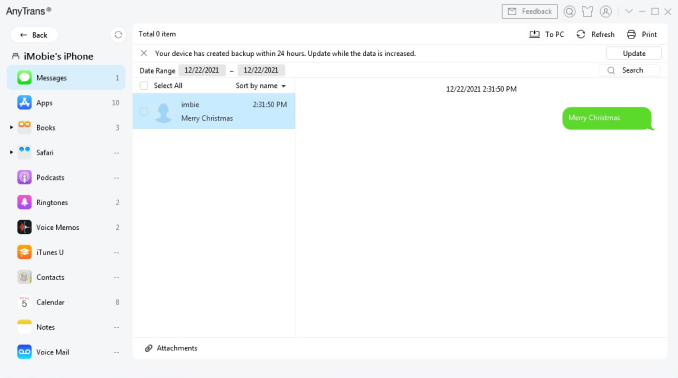Open the Voice Memos category
The width and height of the screenshot is (678, 378).
[66, 227]
